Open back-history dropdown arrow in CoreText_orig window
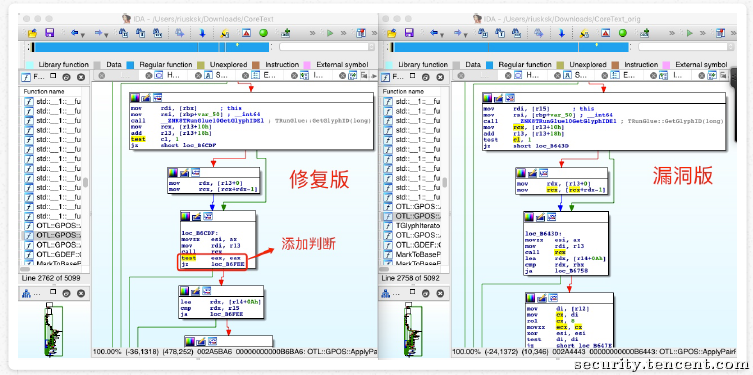The width and height of the screenshot is (753, 375). (442, 35)
